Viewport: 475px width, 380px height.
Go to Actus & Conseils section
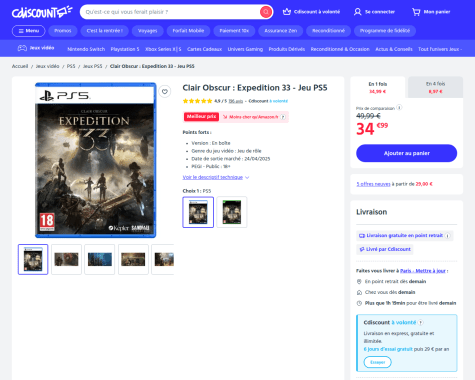pyautogui.click(x=394, y=49)
